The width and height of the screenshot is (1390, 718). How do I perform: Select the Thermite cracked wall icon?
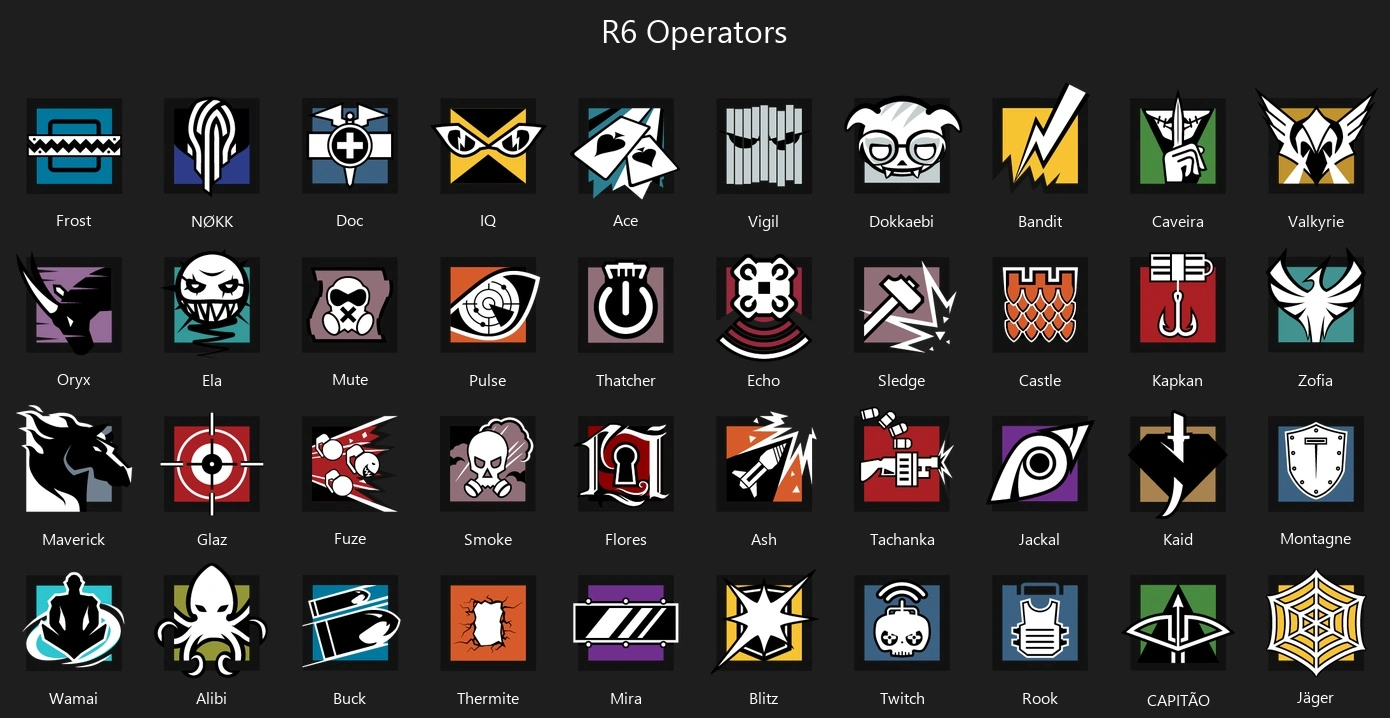(x=488, y=623)
